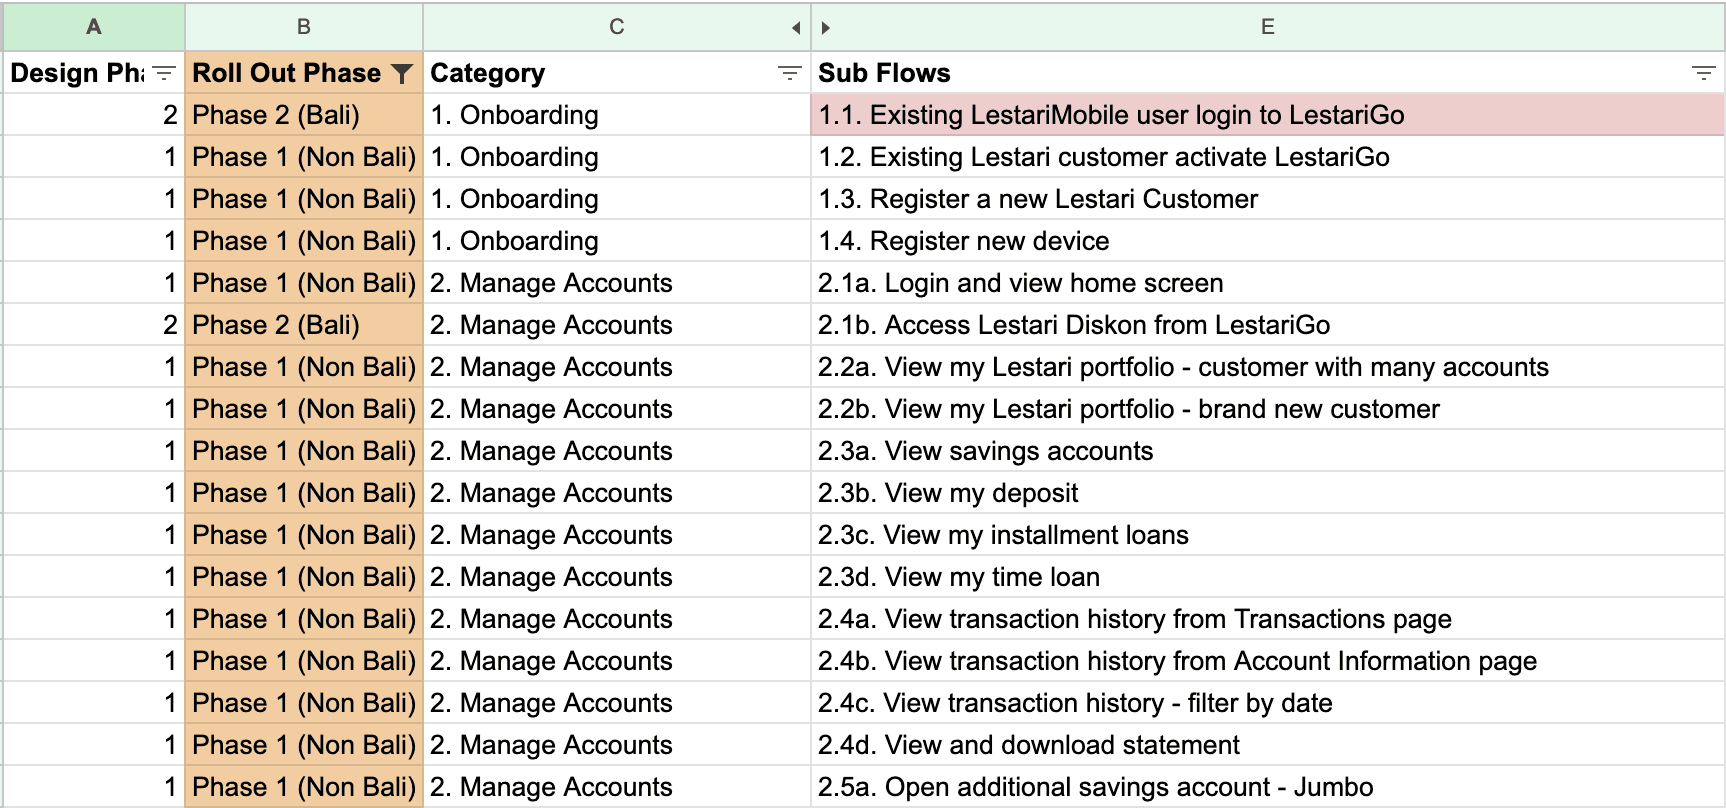1726x808 pixels.
Task: Click the Sub Flows header cell
Action: pos(1268,73)
